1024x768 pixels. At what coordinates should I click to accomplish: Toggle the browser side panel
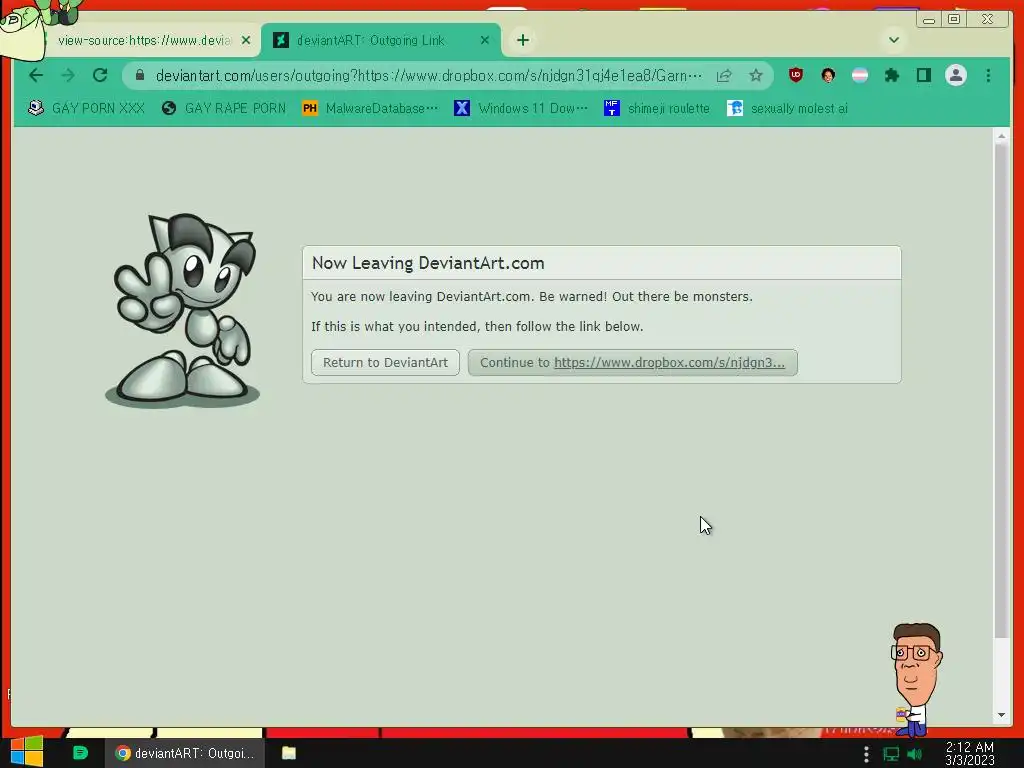pyautogui.click(x=923, y=75)
